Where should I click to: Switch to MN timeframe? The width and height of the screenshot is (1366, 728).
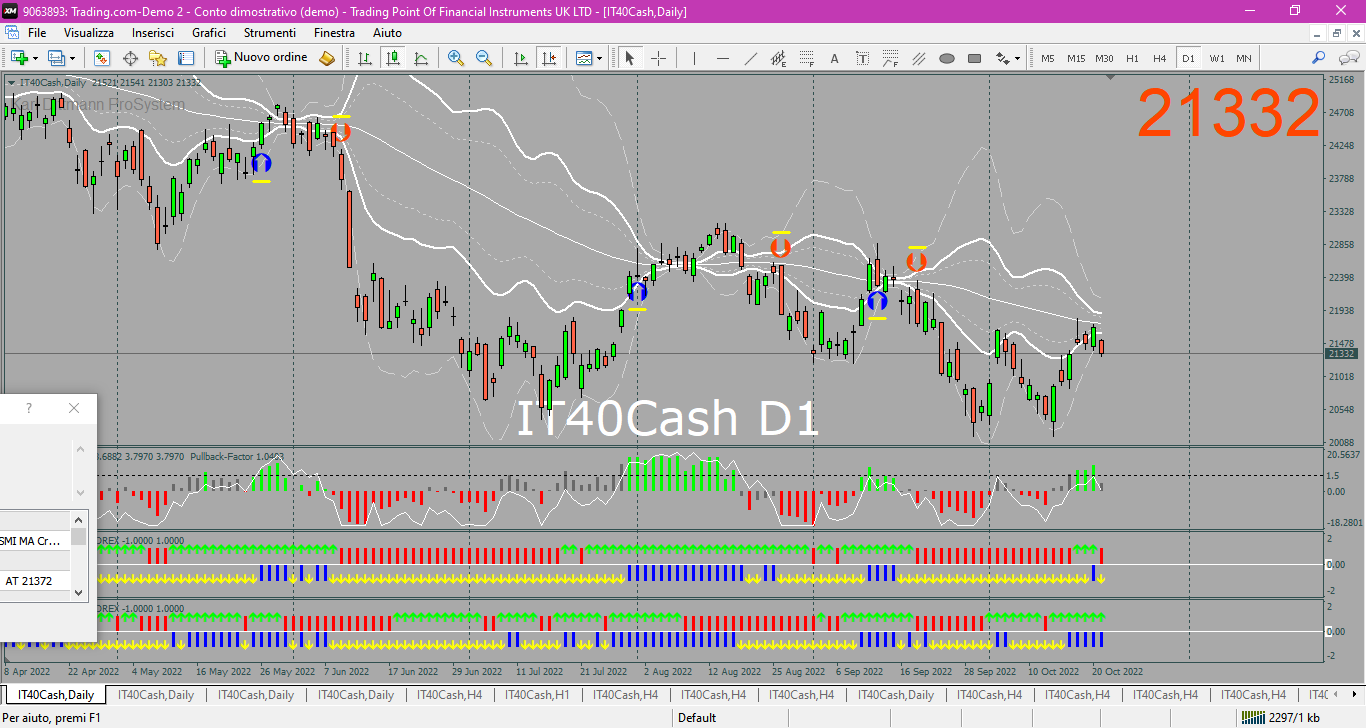(1244, 58)
